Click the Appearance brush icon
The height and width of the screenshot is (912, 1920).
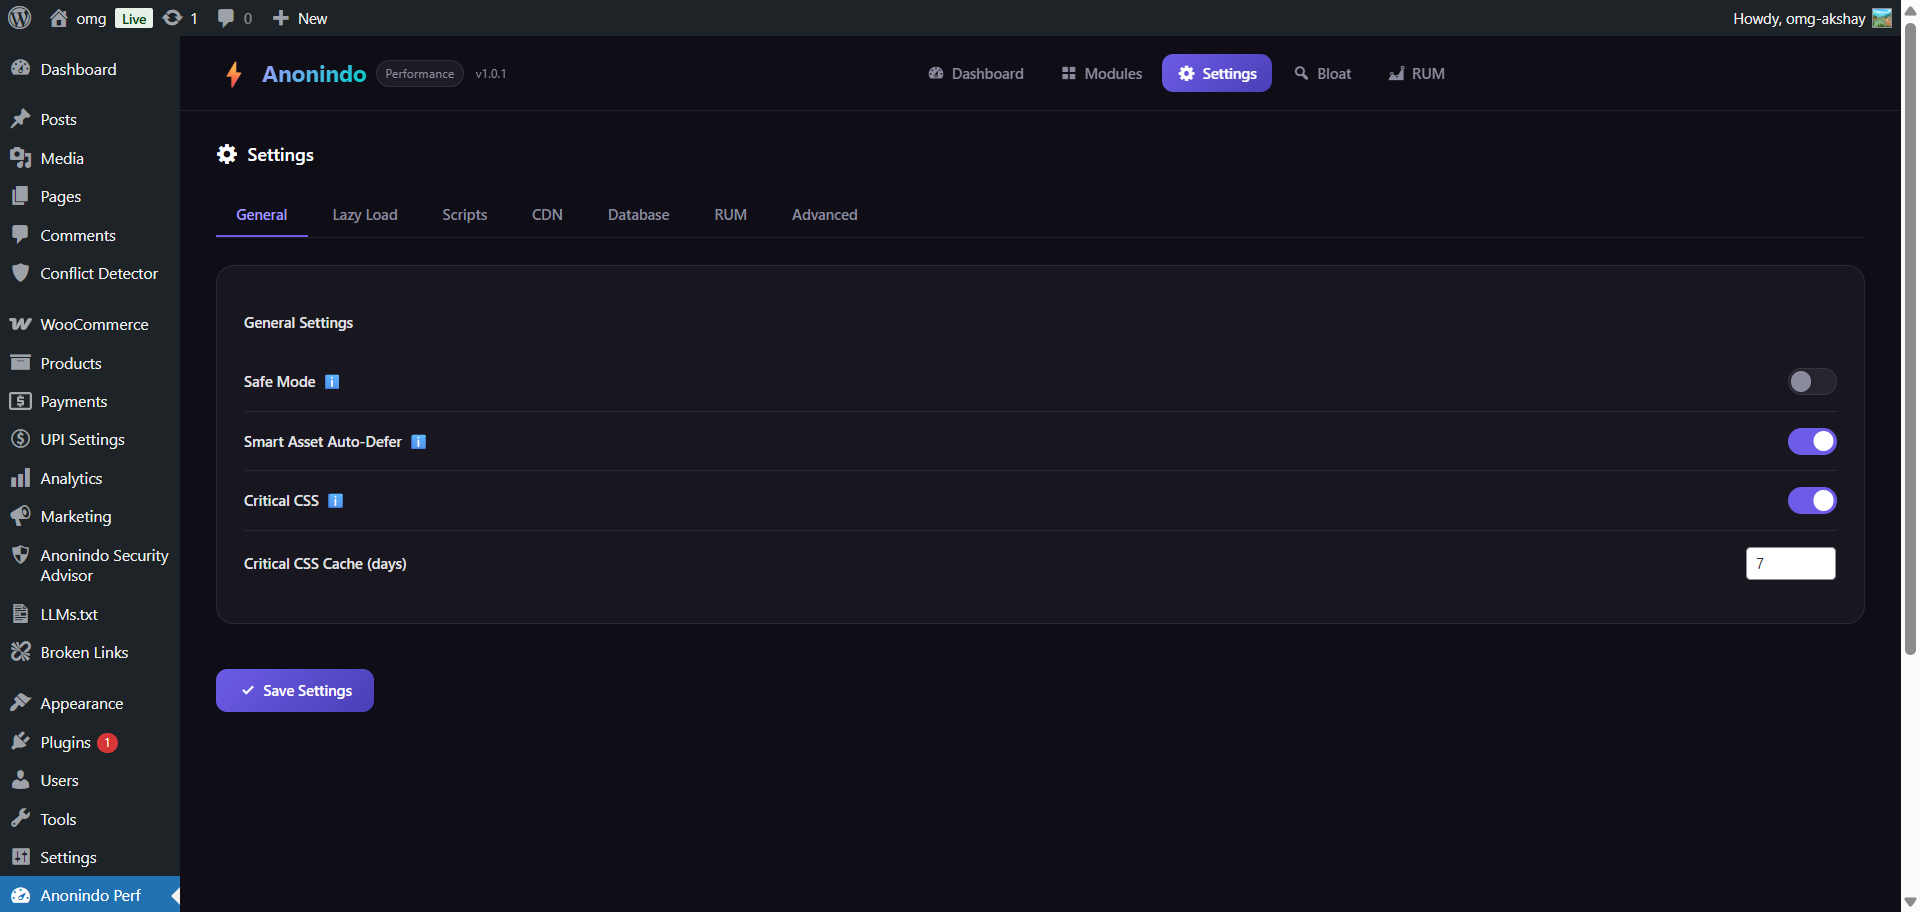point(20,703)
